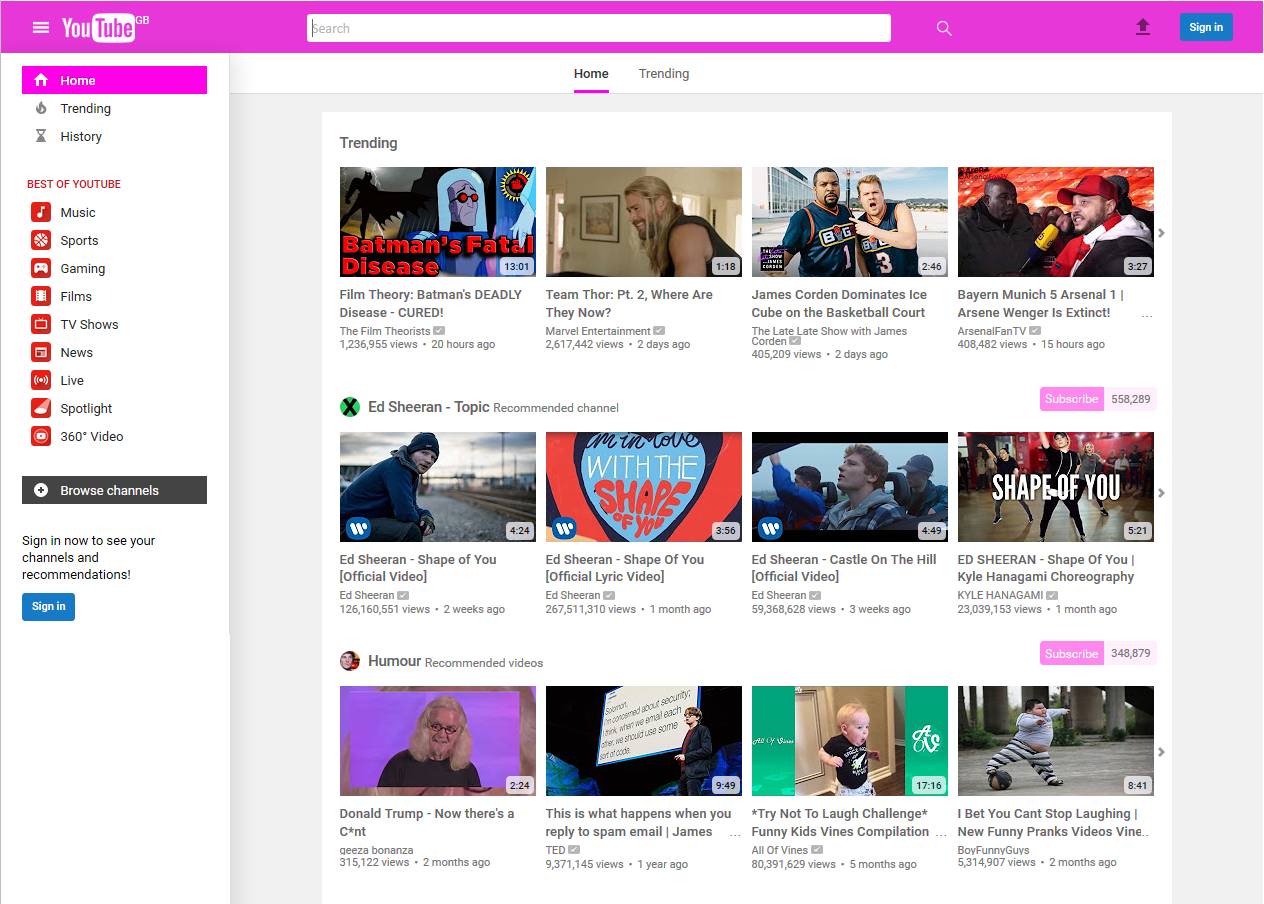
Task: Open Bayern Munich 5 Arsenal 1 thumbnail
Action: pyautogui.click(x=1056, y=222)
